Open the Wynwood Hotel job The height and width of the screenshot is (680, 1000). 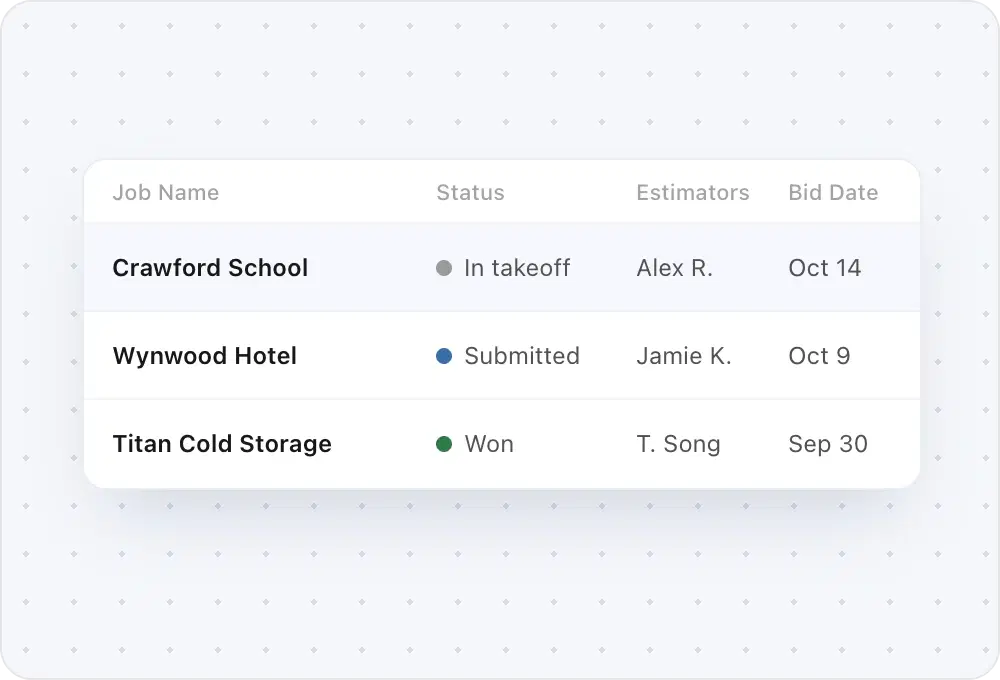click(x=205, y=356)
